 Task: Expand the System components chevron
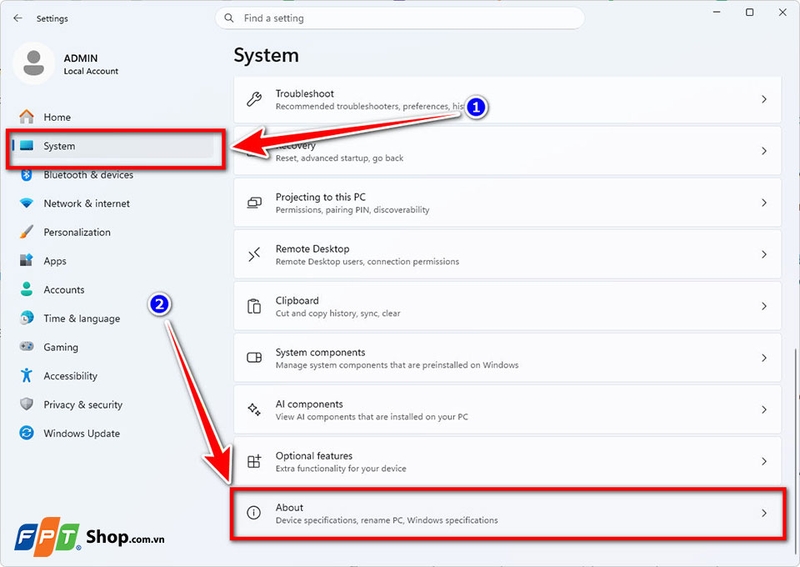tap(764, 358)
